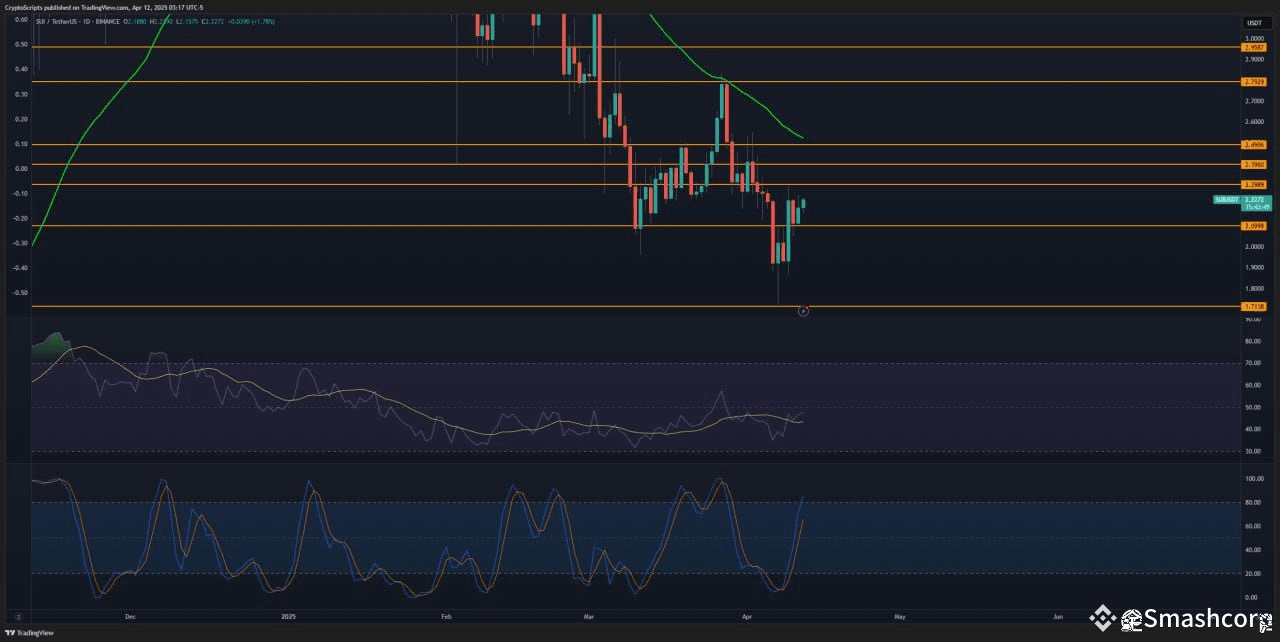
Task: Click the 2.3960 orange price label
Action: pyautogui.click(x=1254, y=164)
